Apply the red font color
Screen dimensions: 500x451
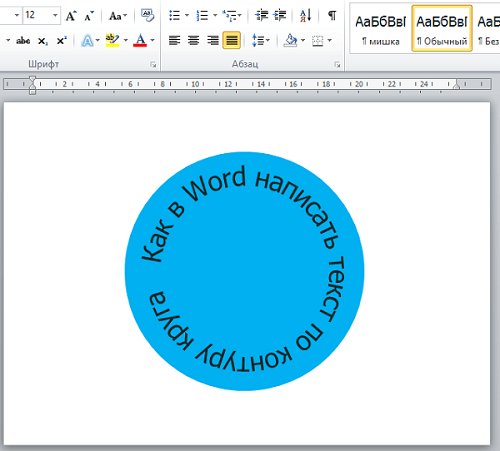(x=140, y=41)
